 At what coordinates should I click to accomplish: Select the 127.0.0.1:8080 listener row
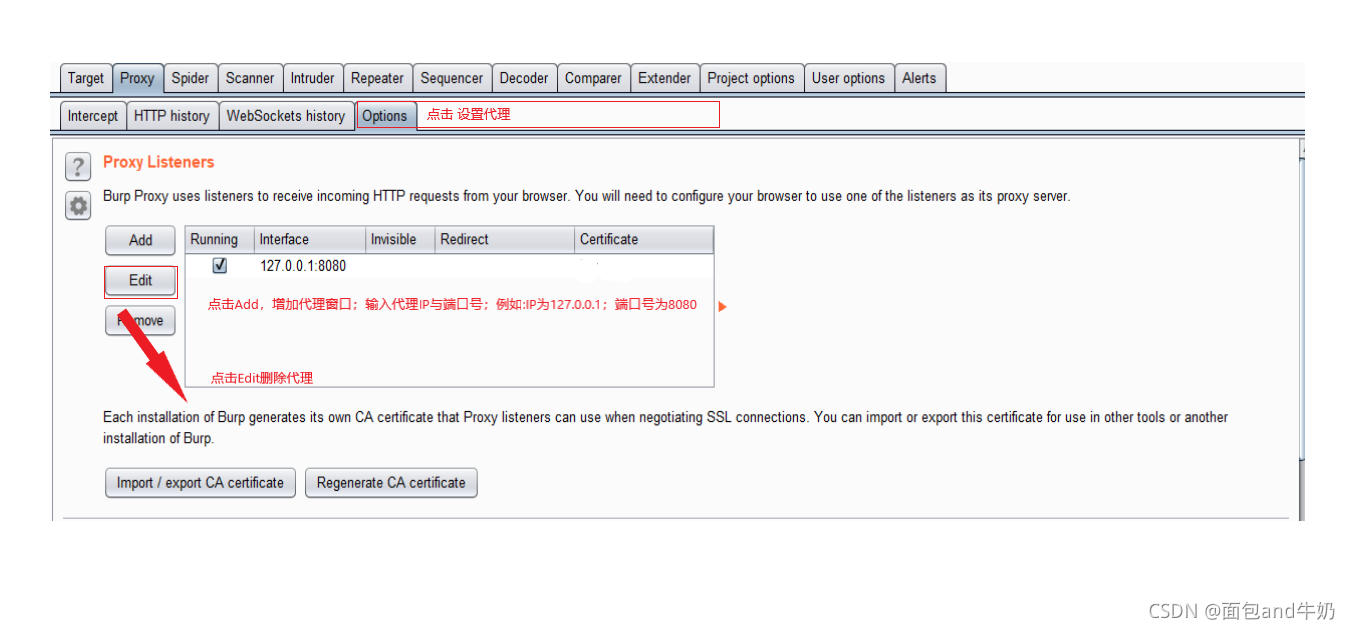point(449,266)
